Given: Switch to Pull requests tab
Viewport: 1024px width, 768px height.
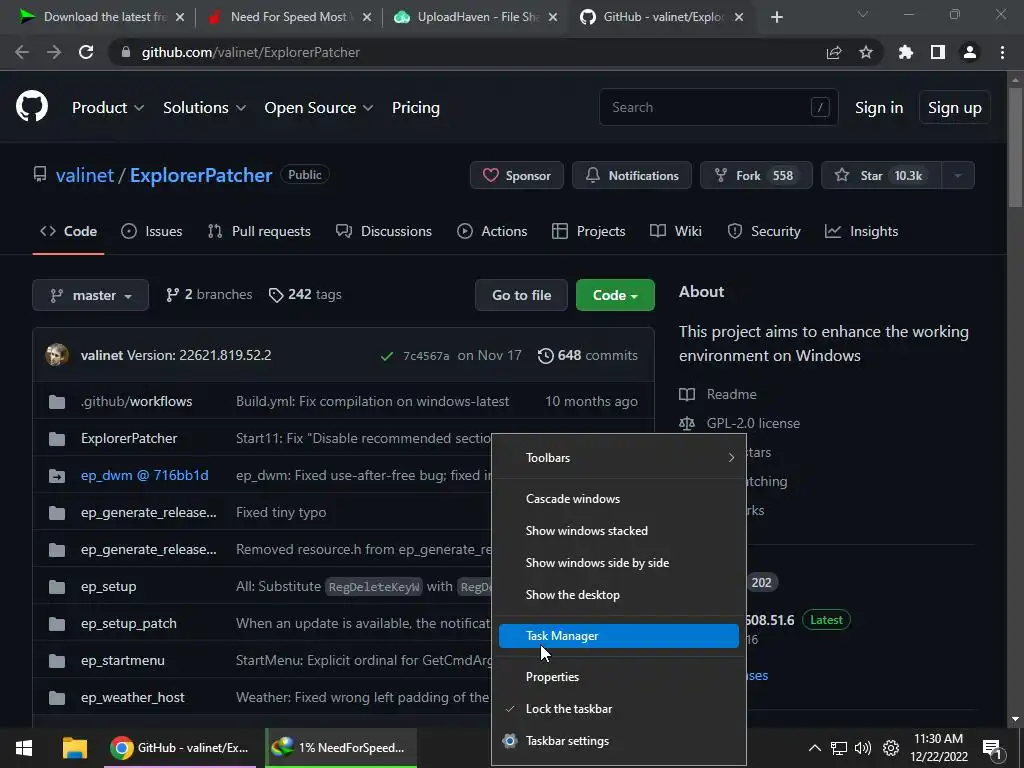Looking at the screenshot, I should (x=259, y=231).
